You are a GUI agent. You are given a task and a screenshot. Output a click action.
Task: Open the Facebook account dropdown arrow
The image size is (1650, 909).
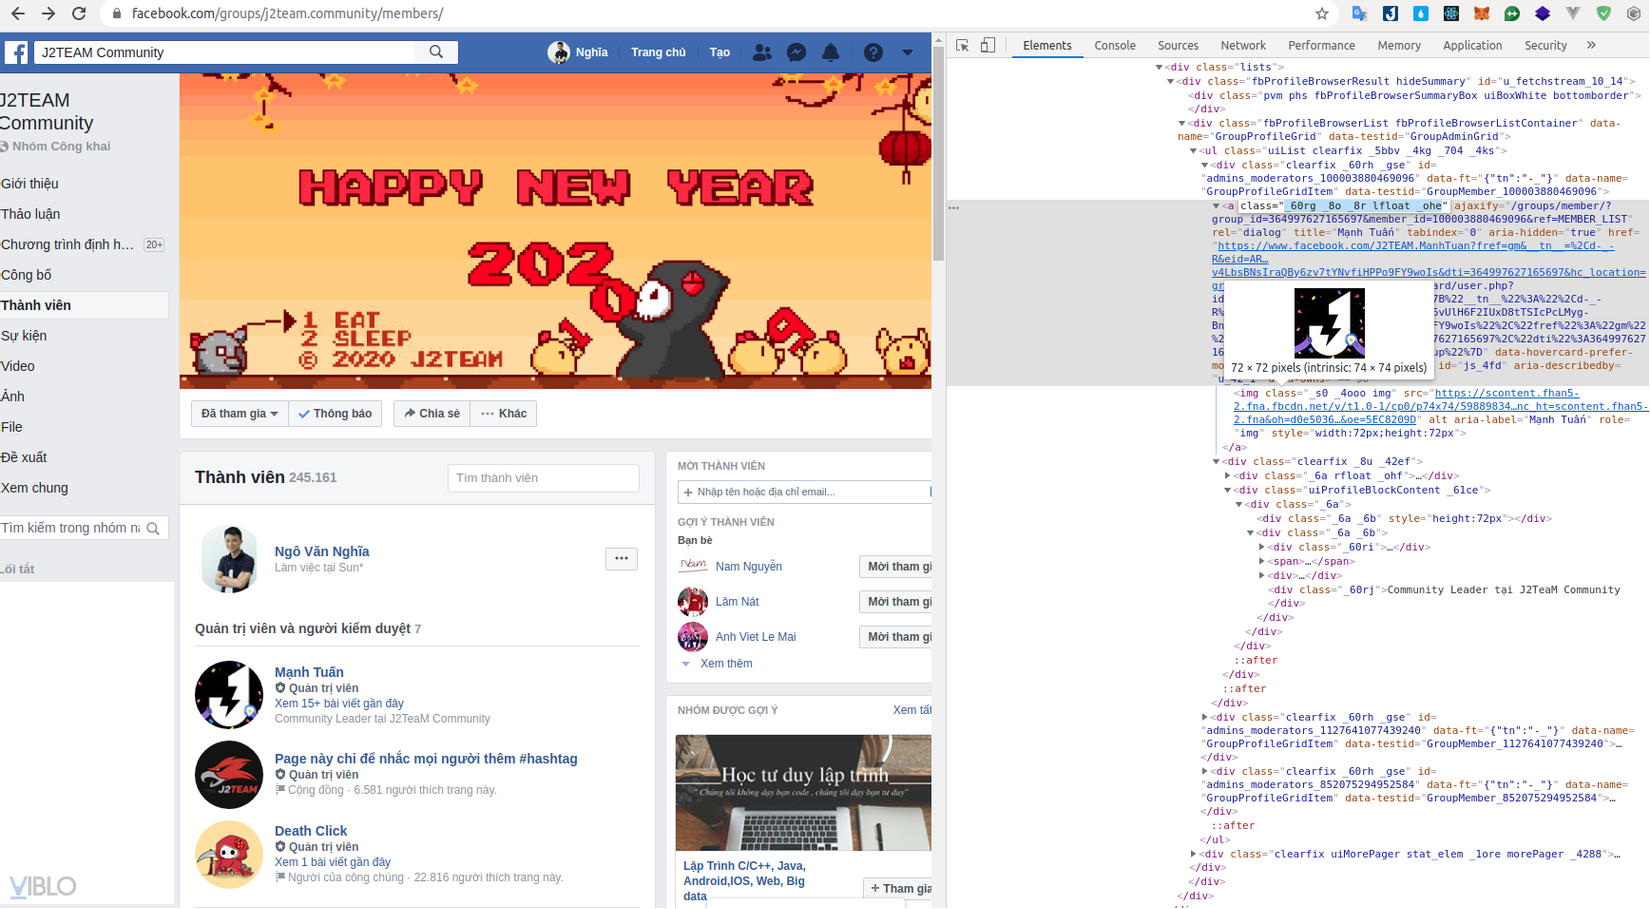coord(907,52)
